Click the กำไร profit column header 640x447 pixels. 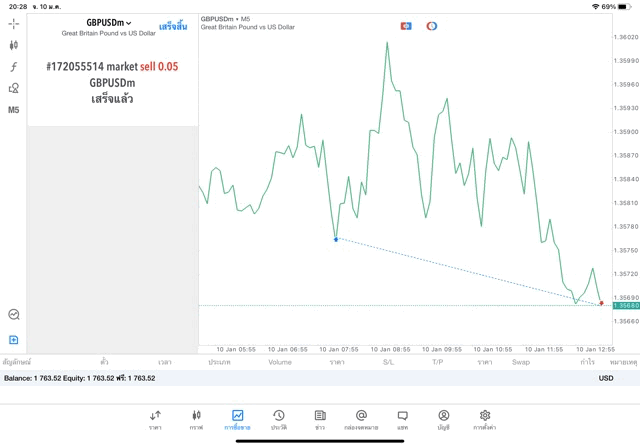click(x=587, y=362)
